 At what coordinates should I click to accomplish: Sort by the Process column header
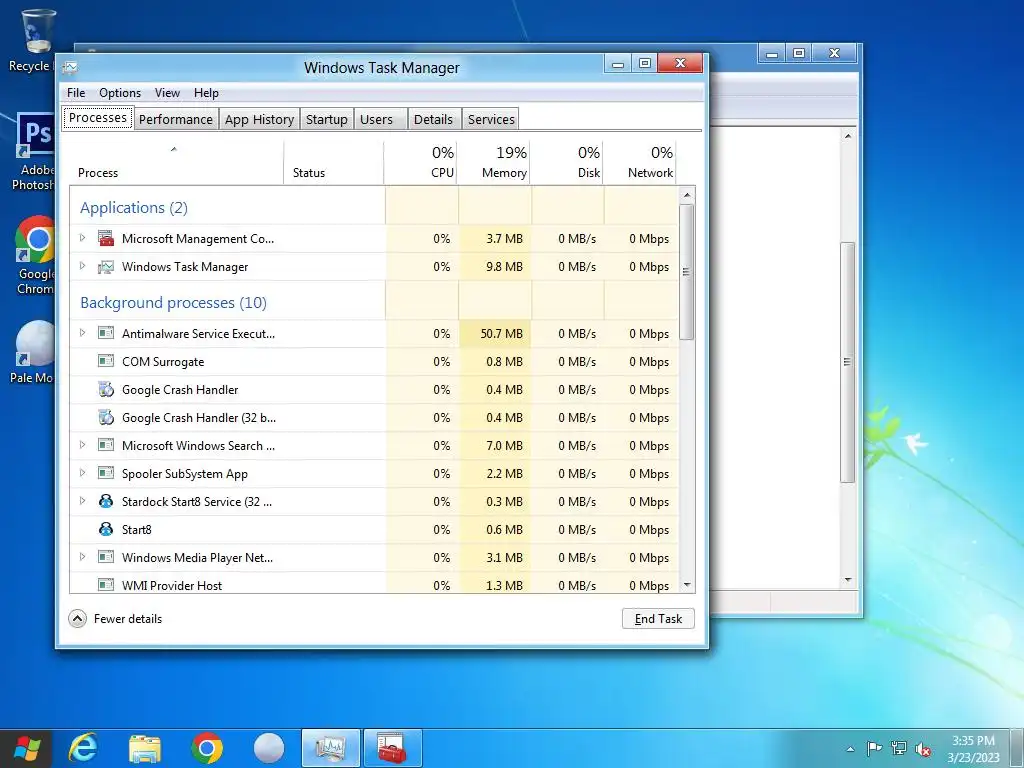pyautogui.click(x=176, y=162)
